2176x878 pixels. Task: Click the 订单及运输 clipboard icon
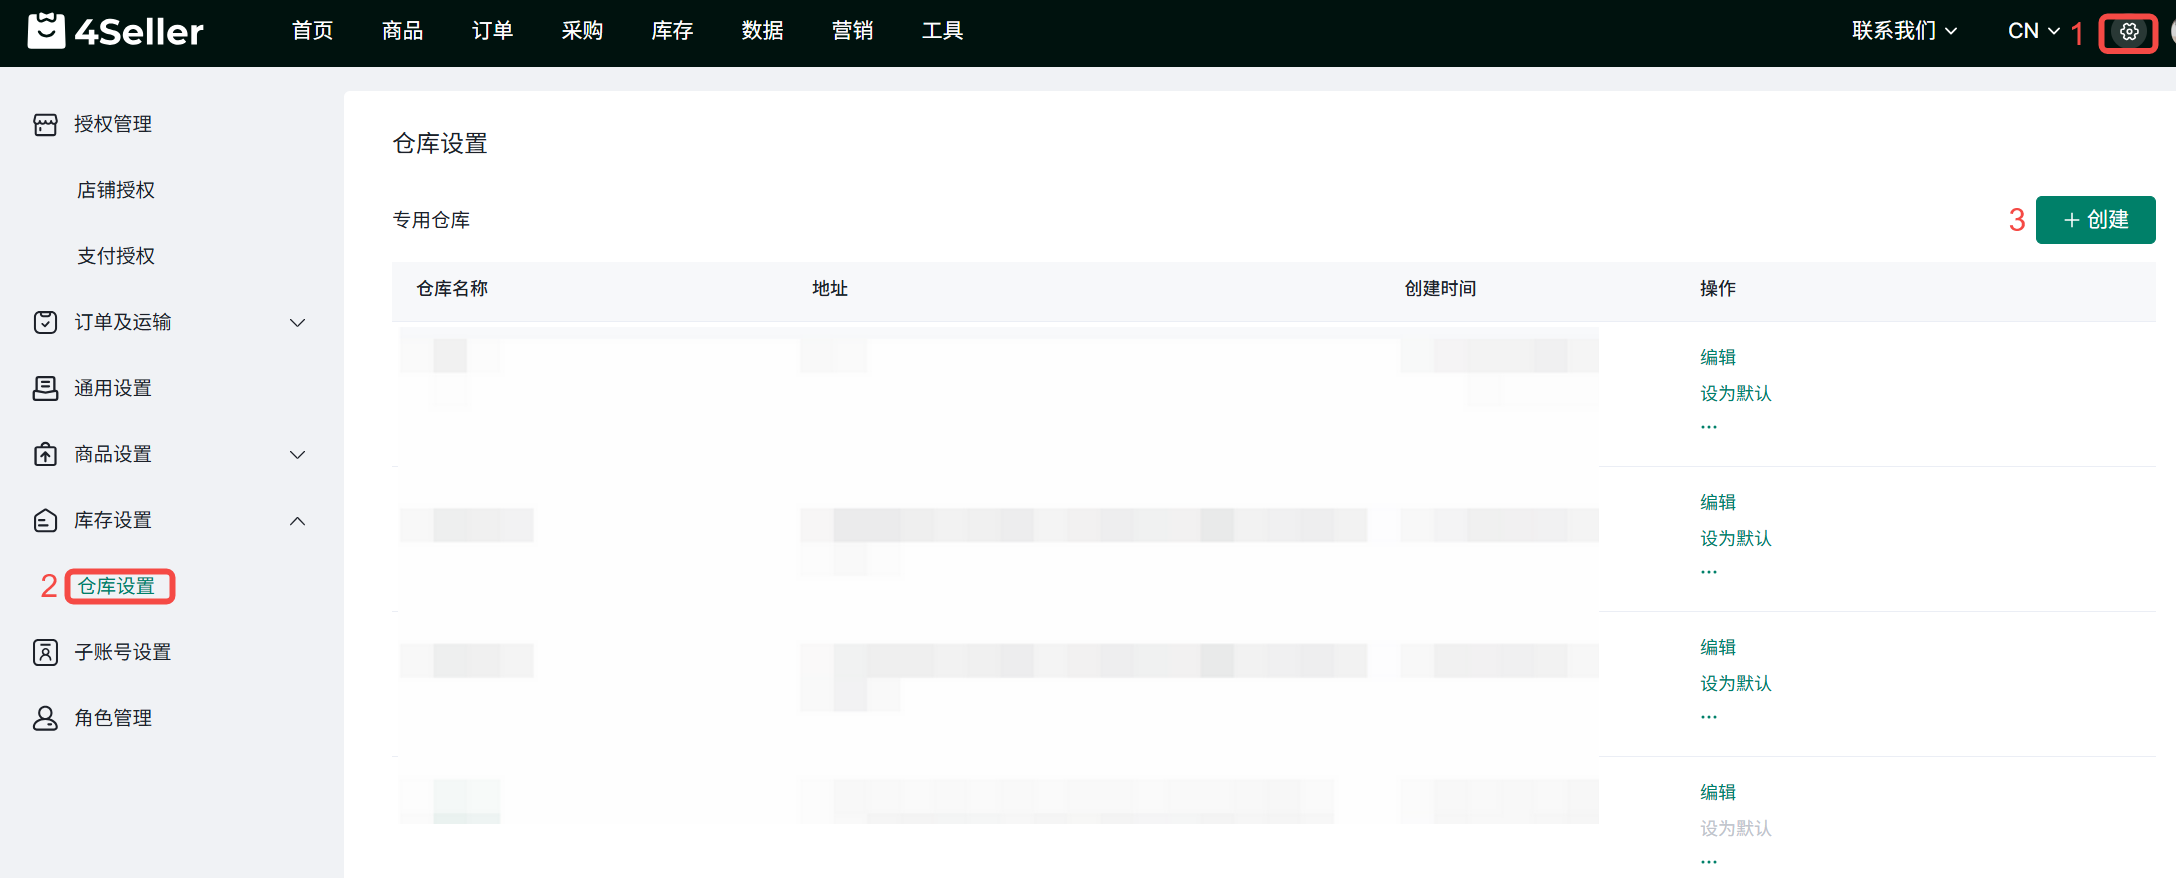[45, 322]
